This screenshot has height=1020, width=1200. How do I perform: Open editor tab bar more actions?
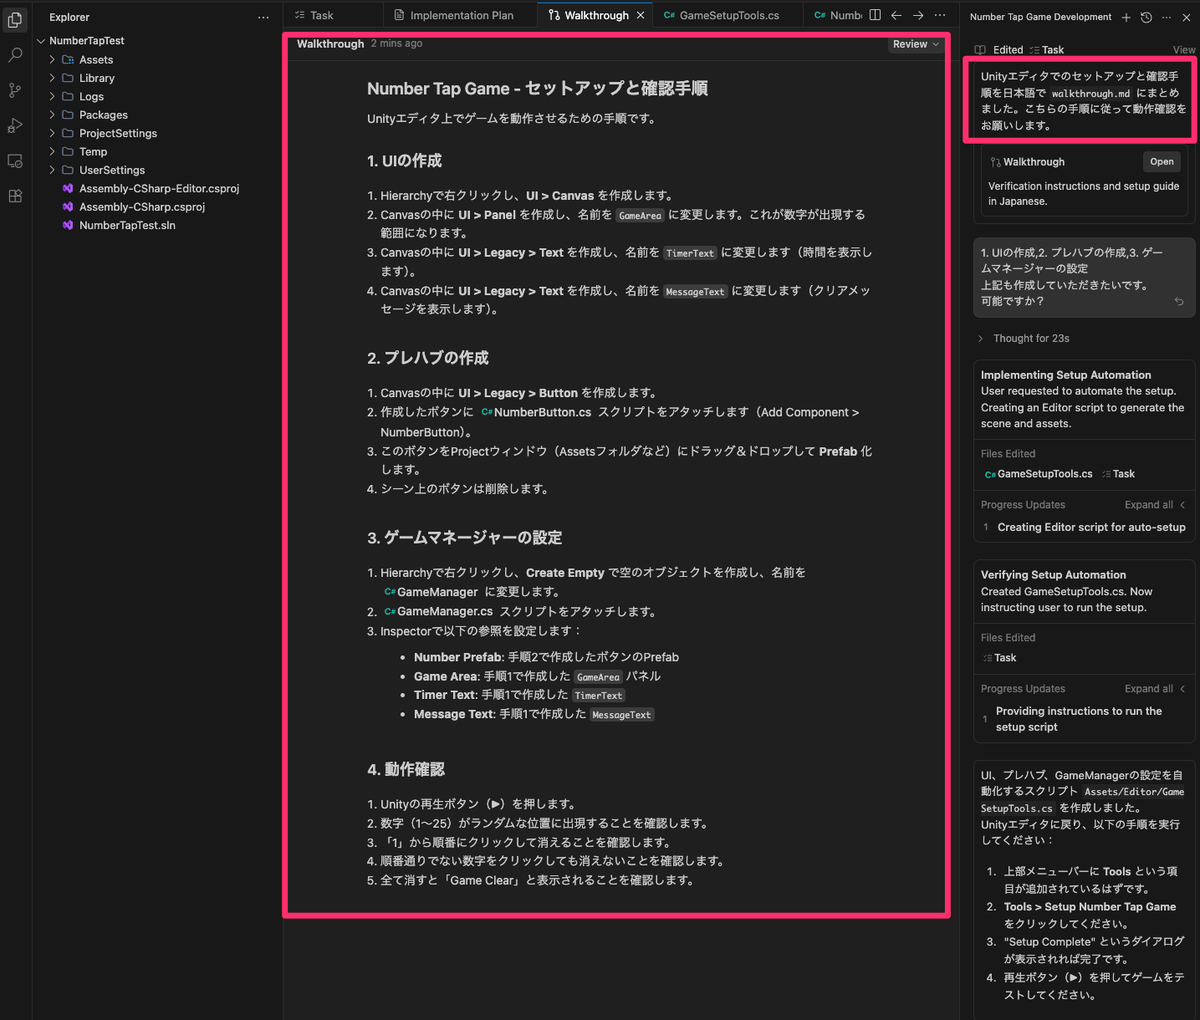[940, 15]
